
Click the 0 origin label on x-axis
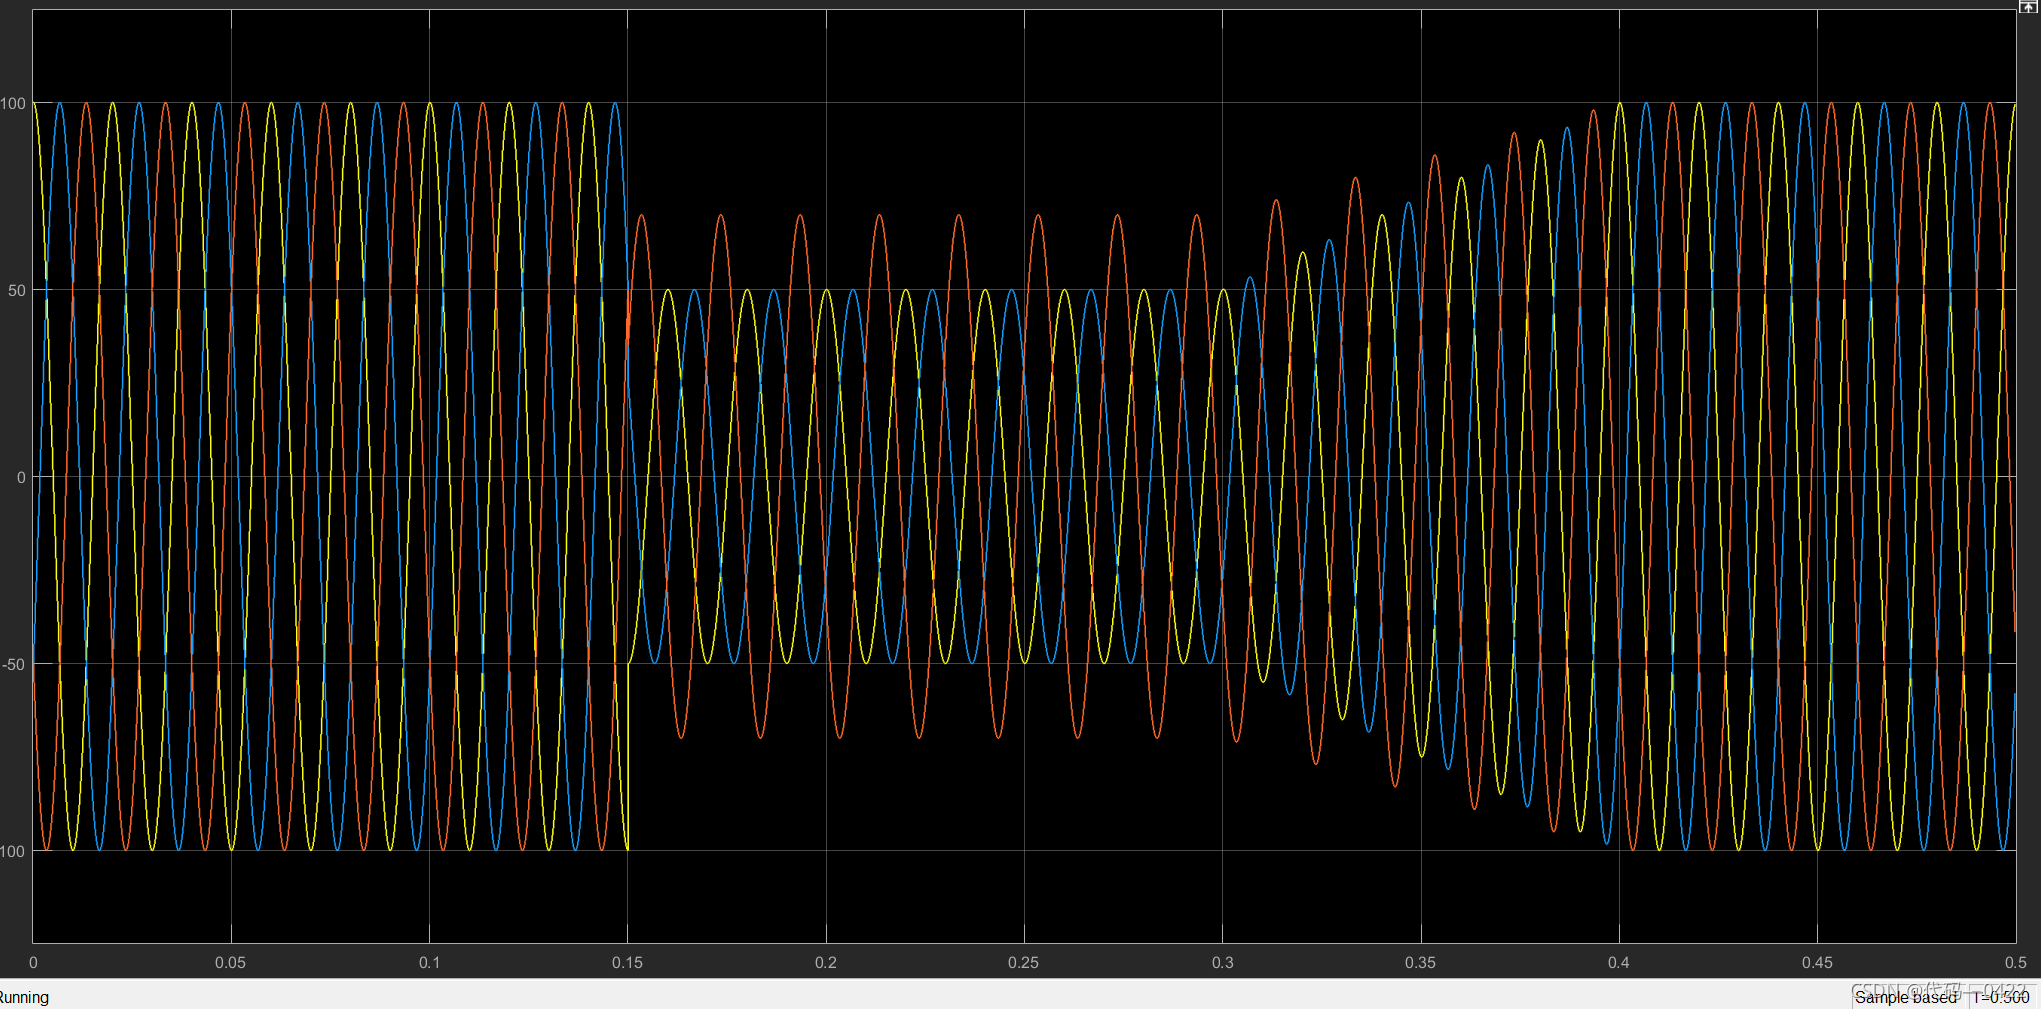(33, 962)
